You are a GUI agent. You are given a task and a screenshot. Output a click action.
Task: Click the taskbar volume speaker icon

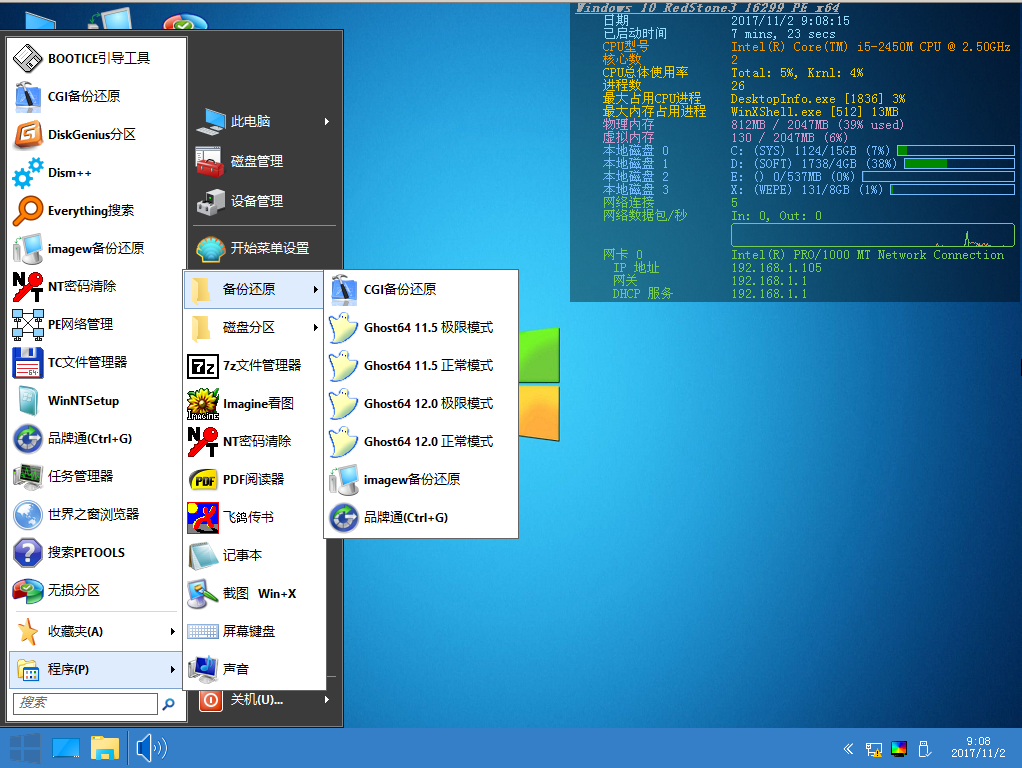click(x=150, y=748)
